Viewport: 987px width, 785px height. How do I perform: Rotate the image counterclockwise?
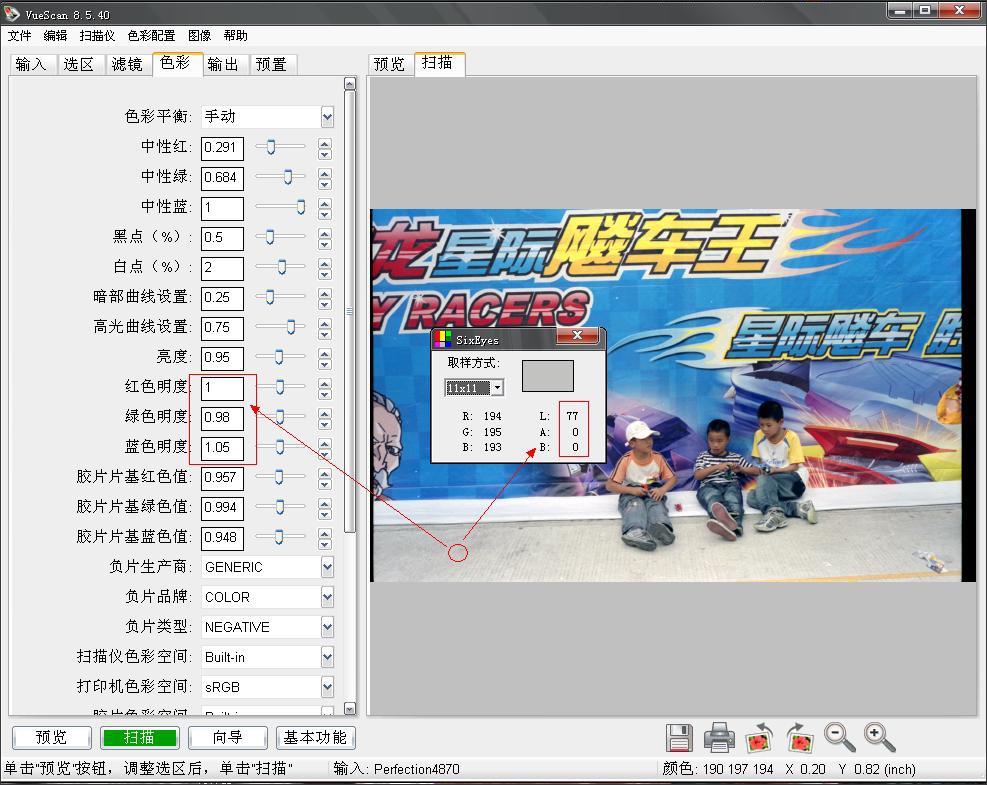tap(759, 738)
